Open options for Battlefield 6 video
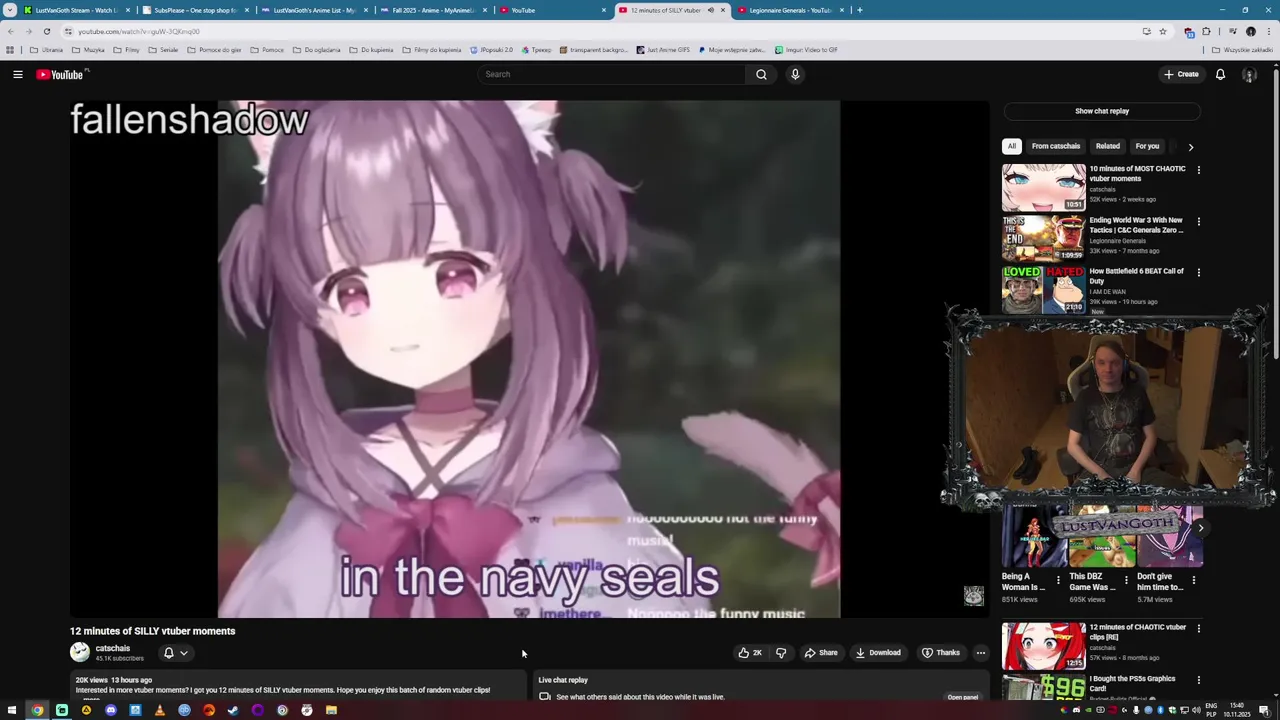Image resolution: width=1280 pixels, height=720 pixels. (1198, 272)
